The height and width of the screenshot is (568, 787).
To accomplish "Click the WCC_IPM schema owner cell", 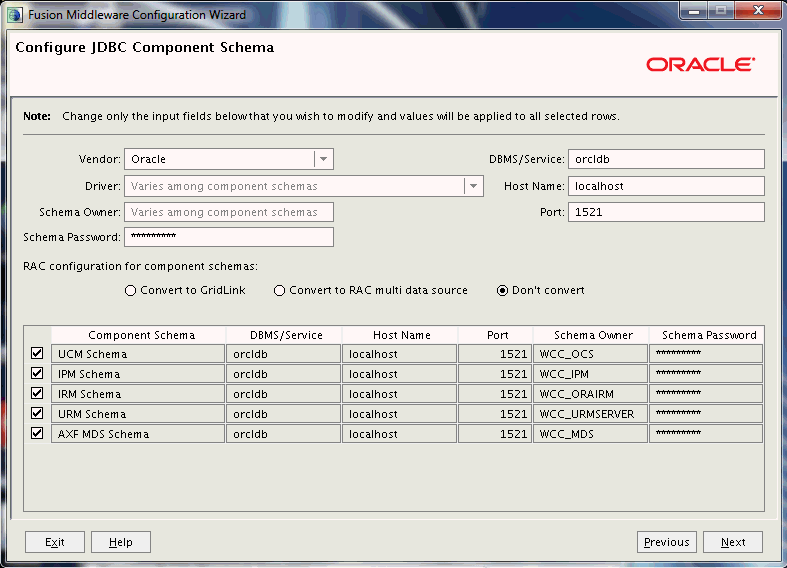I will 590,374.
